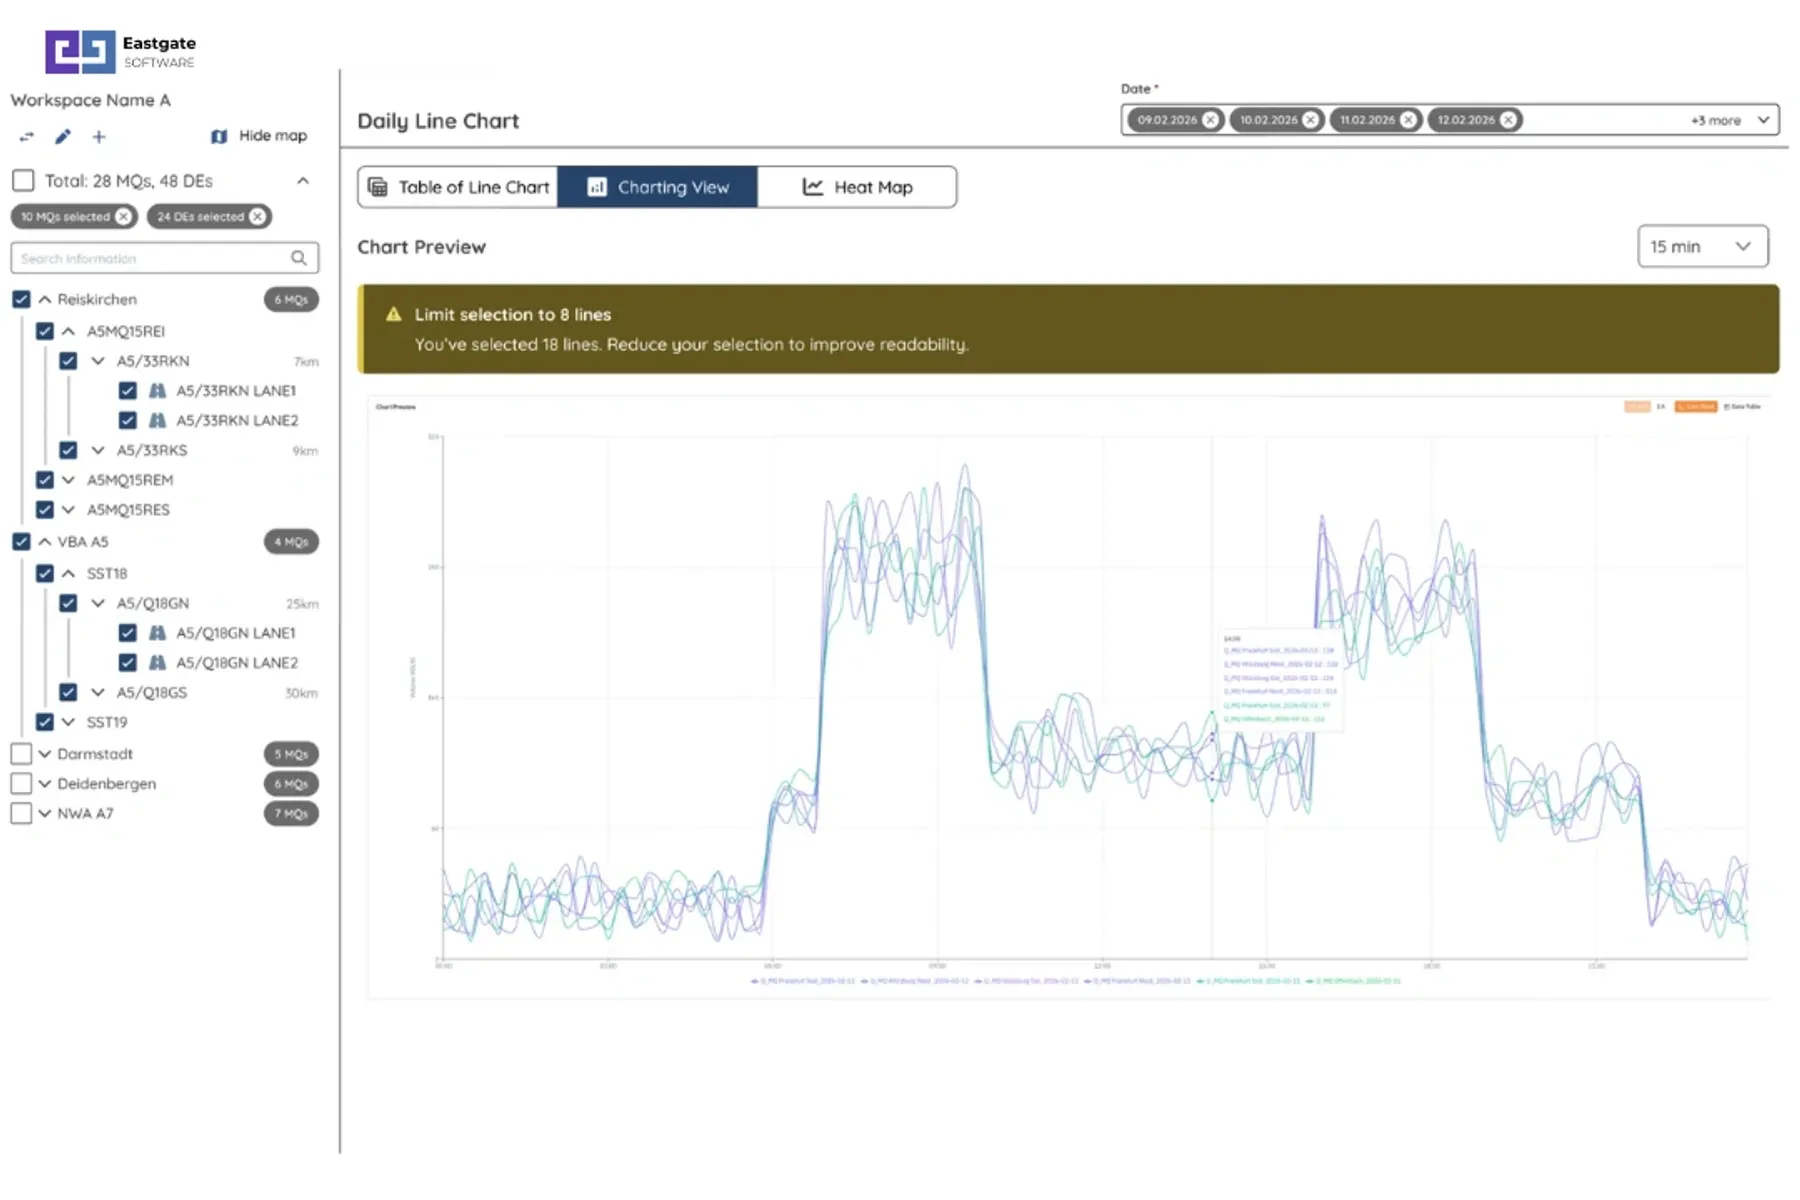The image size is (1800, 1200).
Task: Click the Search information input field
Action: 150,258
